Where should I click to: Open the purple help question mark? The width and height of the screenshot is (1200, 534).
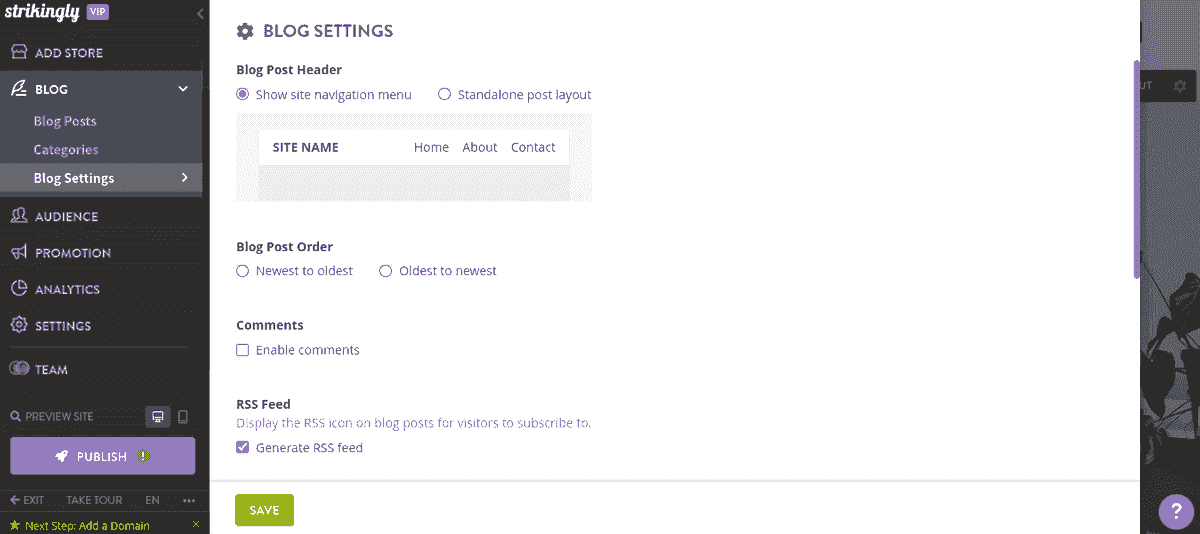(x=1176, y=512)
